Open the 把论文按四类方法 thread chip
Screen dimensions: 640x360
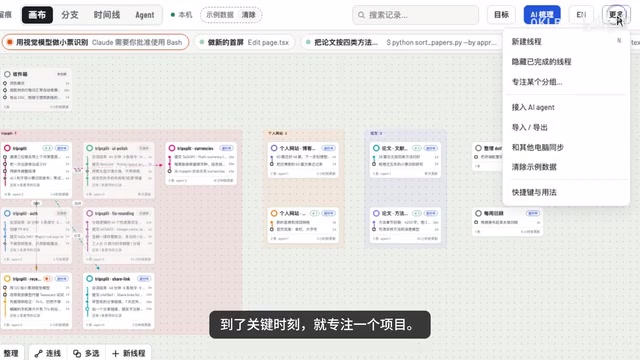(x=401, y=42)
